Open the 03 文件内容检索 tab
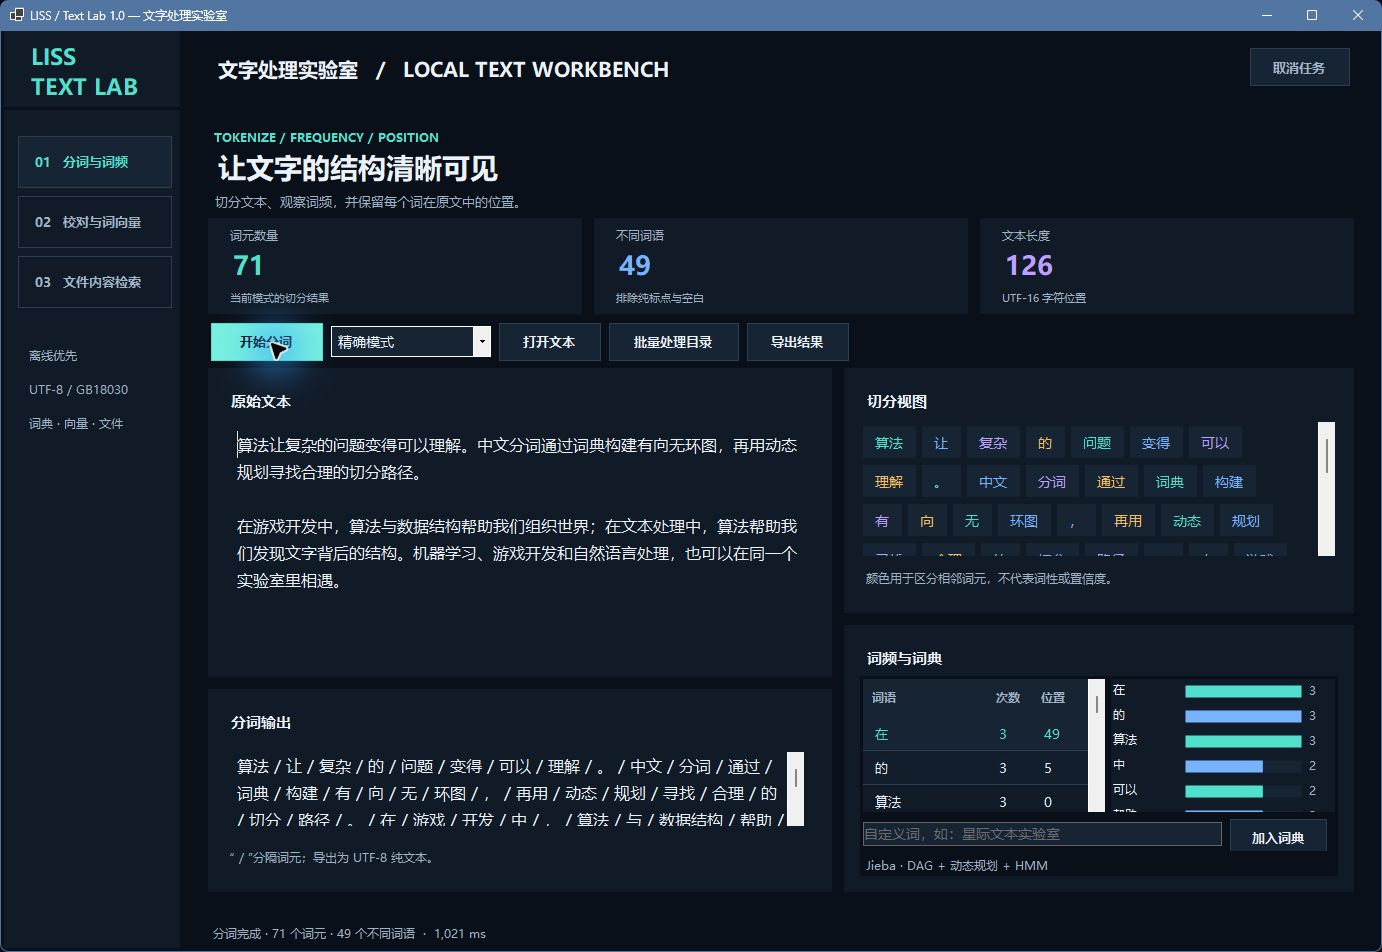Screen dimensions: 1382x952 pyautogui.click(x=95, y=282)
